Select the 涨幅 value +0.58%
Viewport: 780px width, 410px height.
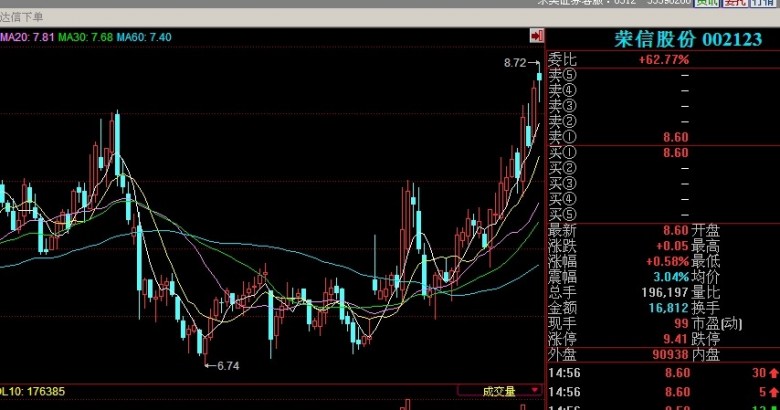pos(668,261)
